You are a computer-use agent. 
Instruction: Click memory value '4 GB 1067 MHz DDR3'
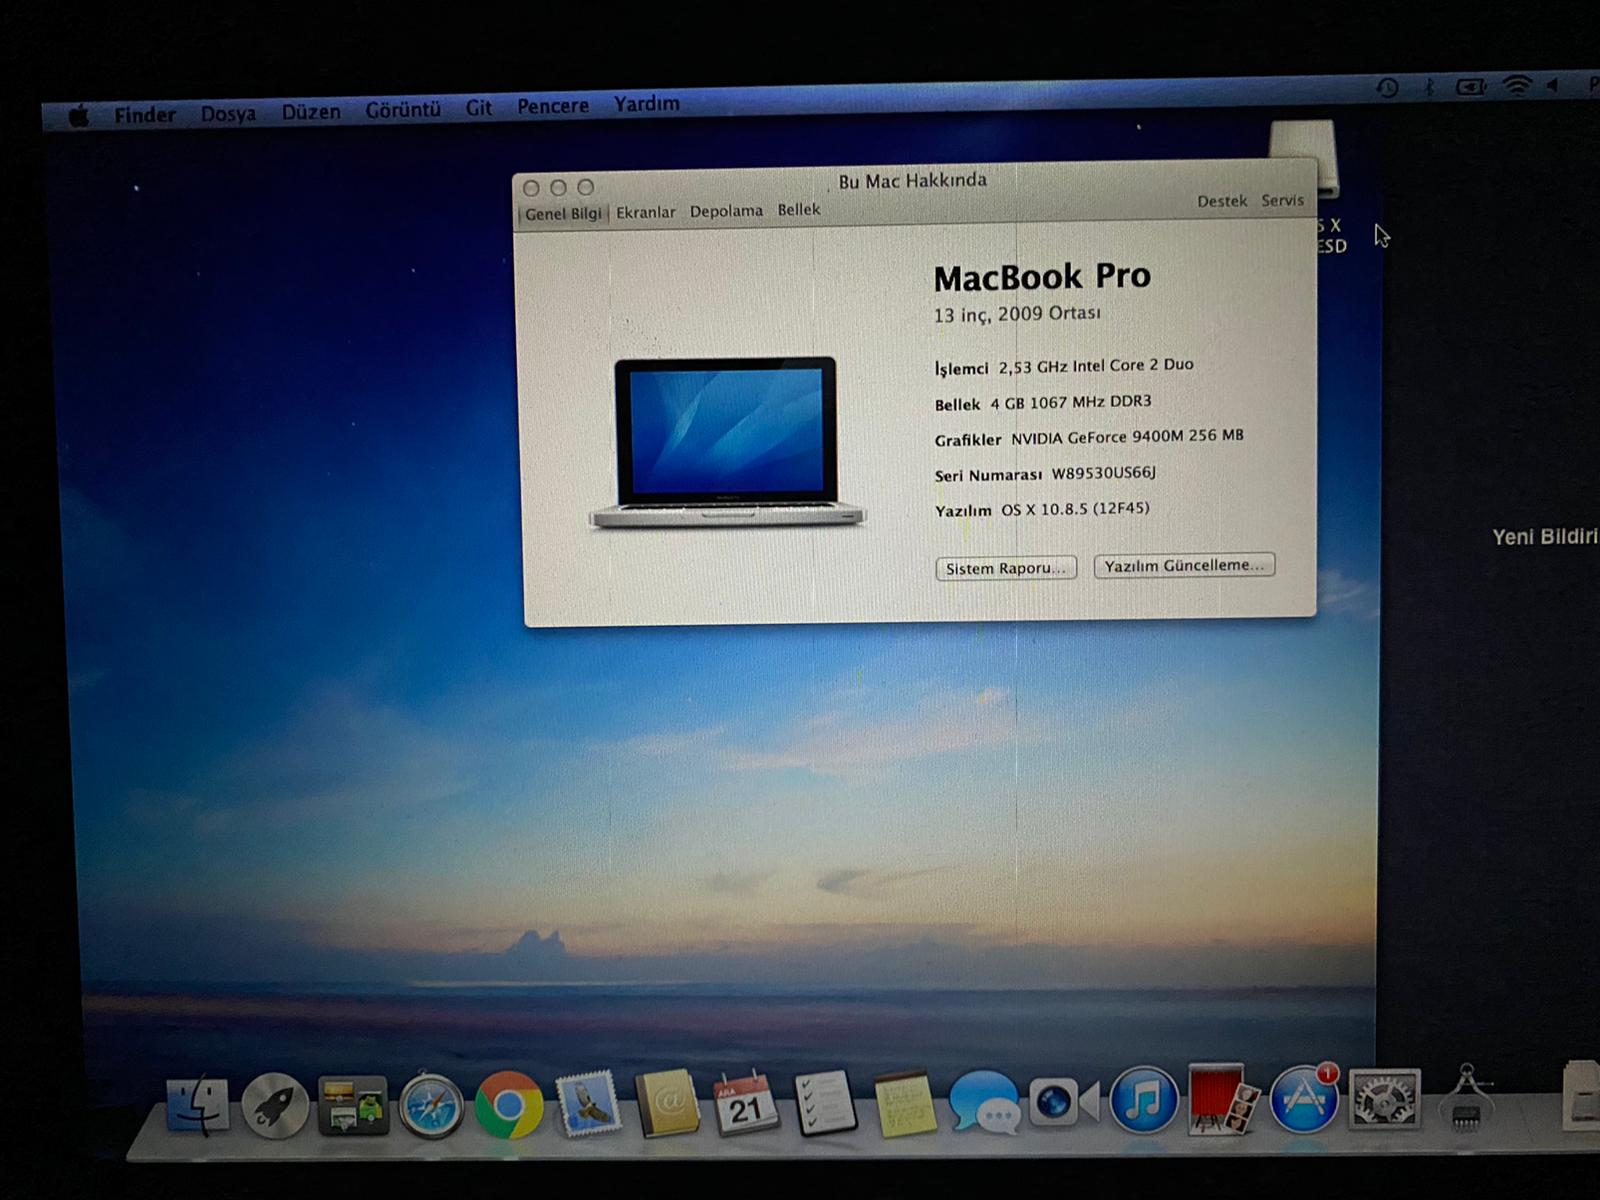click(1071, 402)
